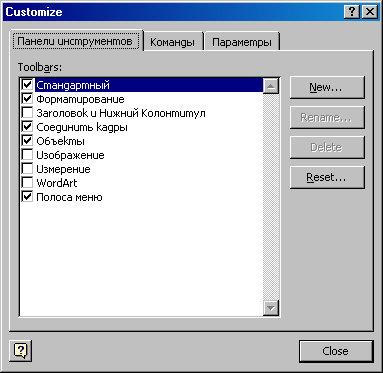The width and height of the screenshot is (383, 373).
Task: Select the Панели инструментов tab
Action: pyautogui.click(x=76, y=41)
